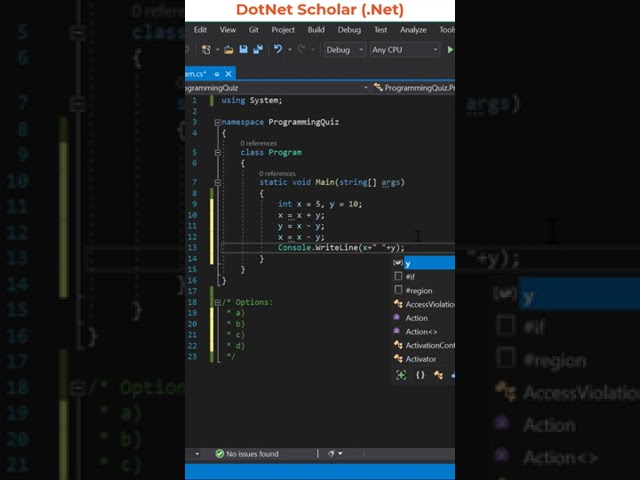The image size is (640, 480).
Task: Open the ProgrammingQuiz project navigation dropdown
Action: (365, 87)
